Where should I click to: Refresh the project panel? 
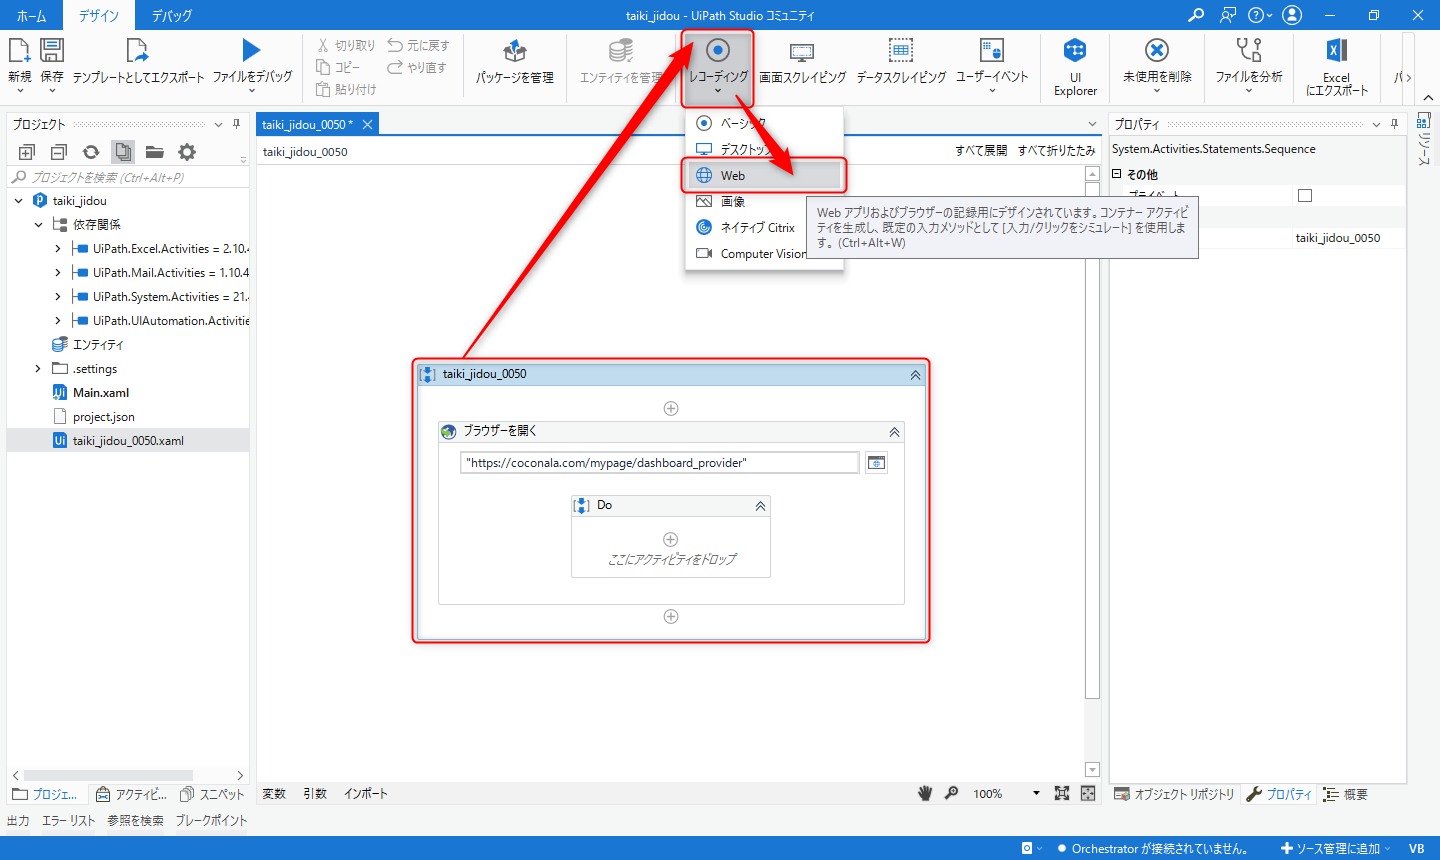click(x=91, y=152)
